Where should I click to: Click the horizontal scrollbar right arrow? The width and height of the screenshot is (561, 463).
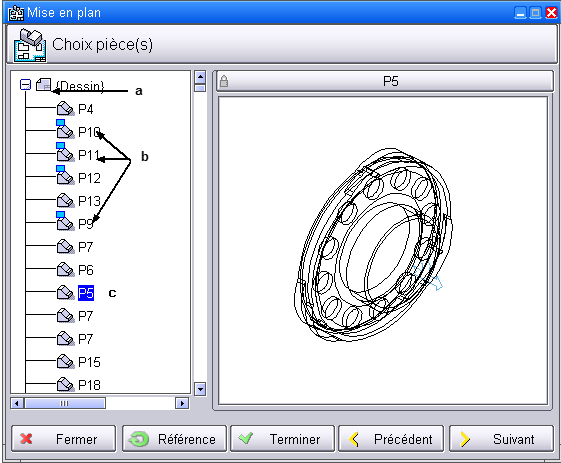(182, 403)
